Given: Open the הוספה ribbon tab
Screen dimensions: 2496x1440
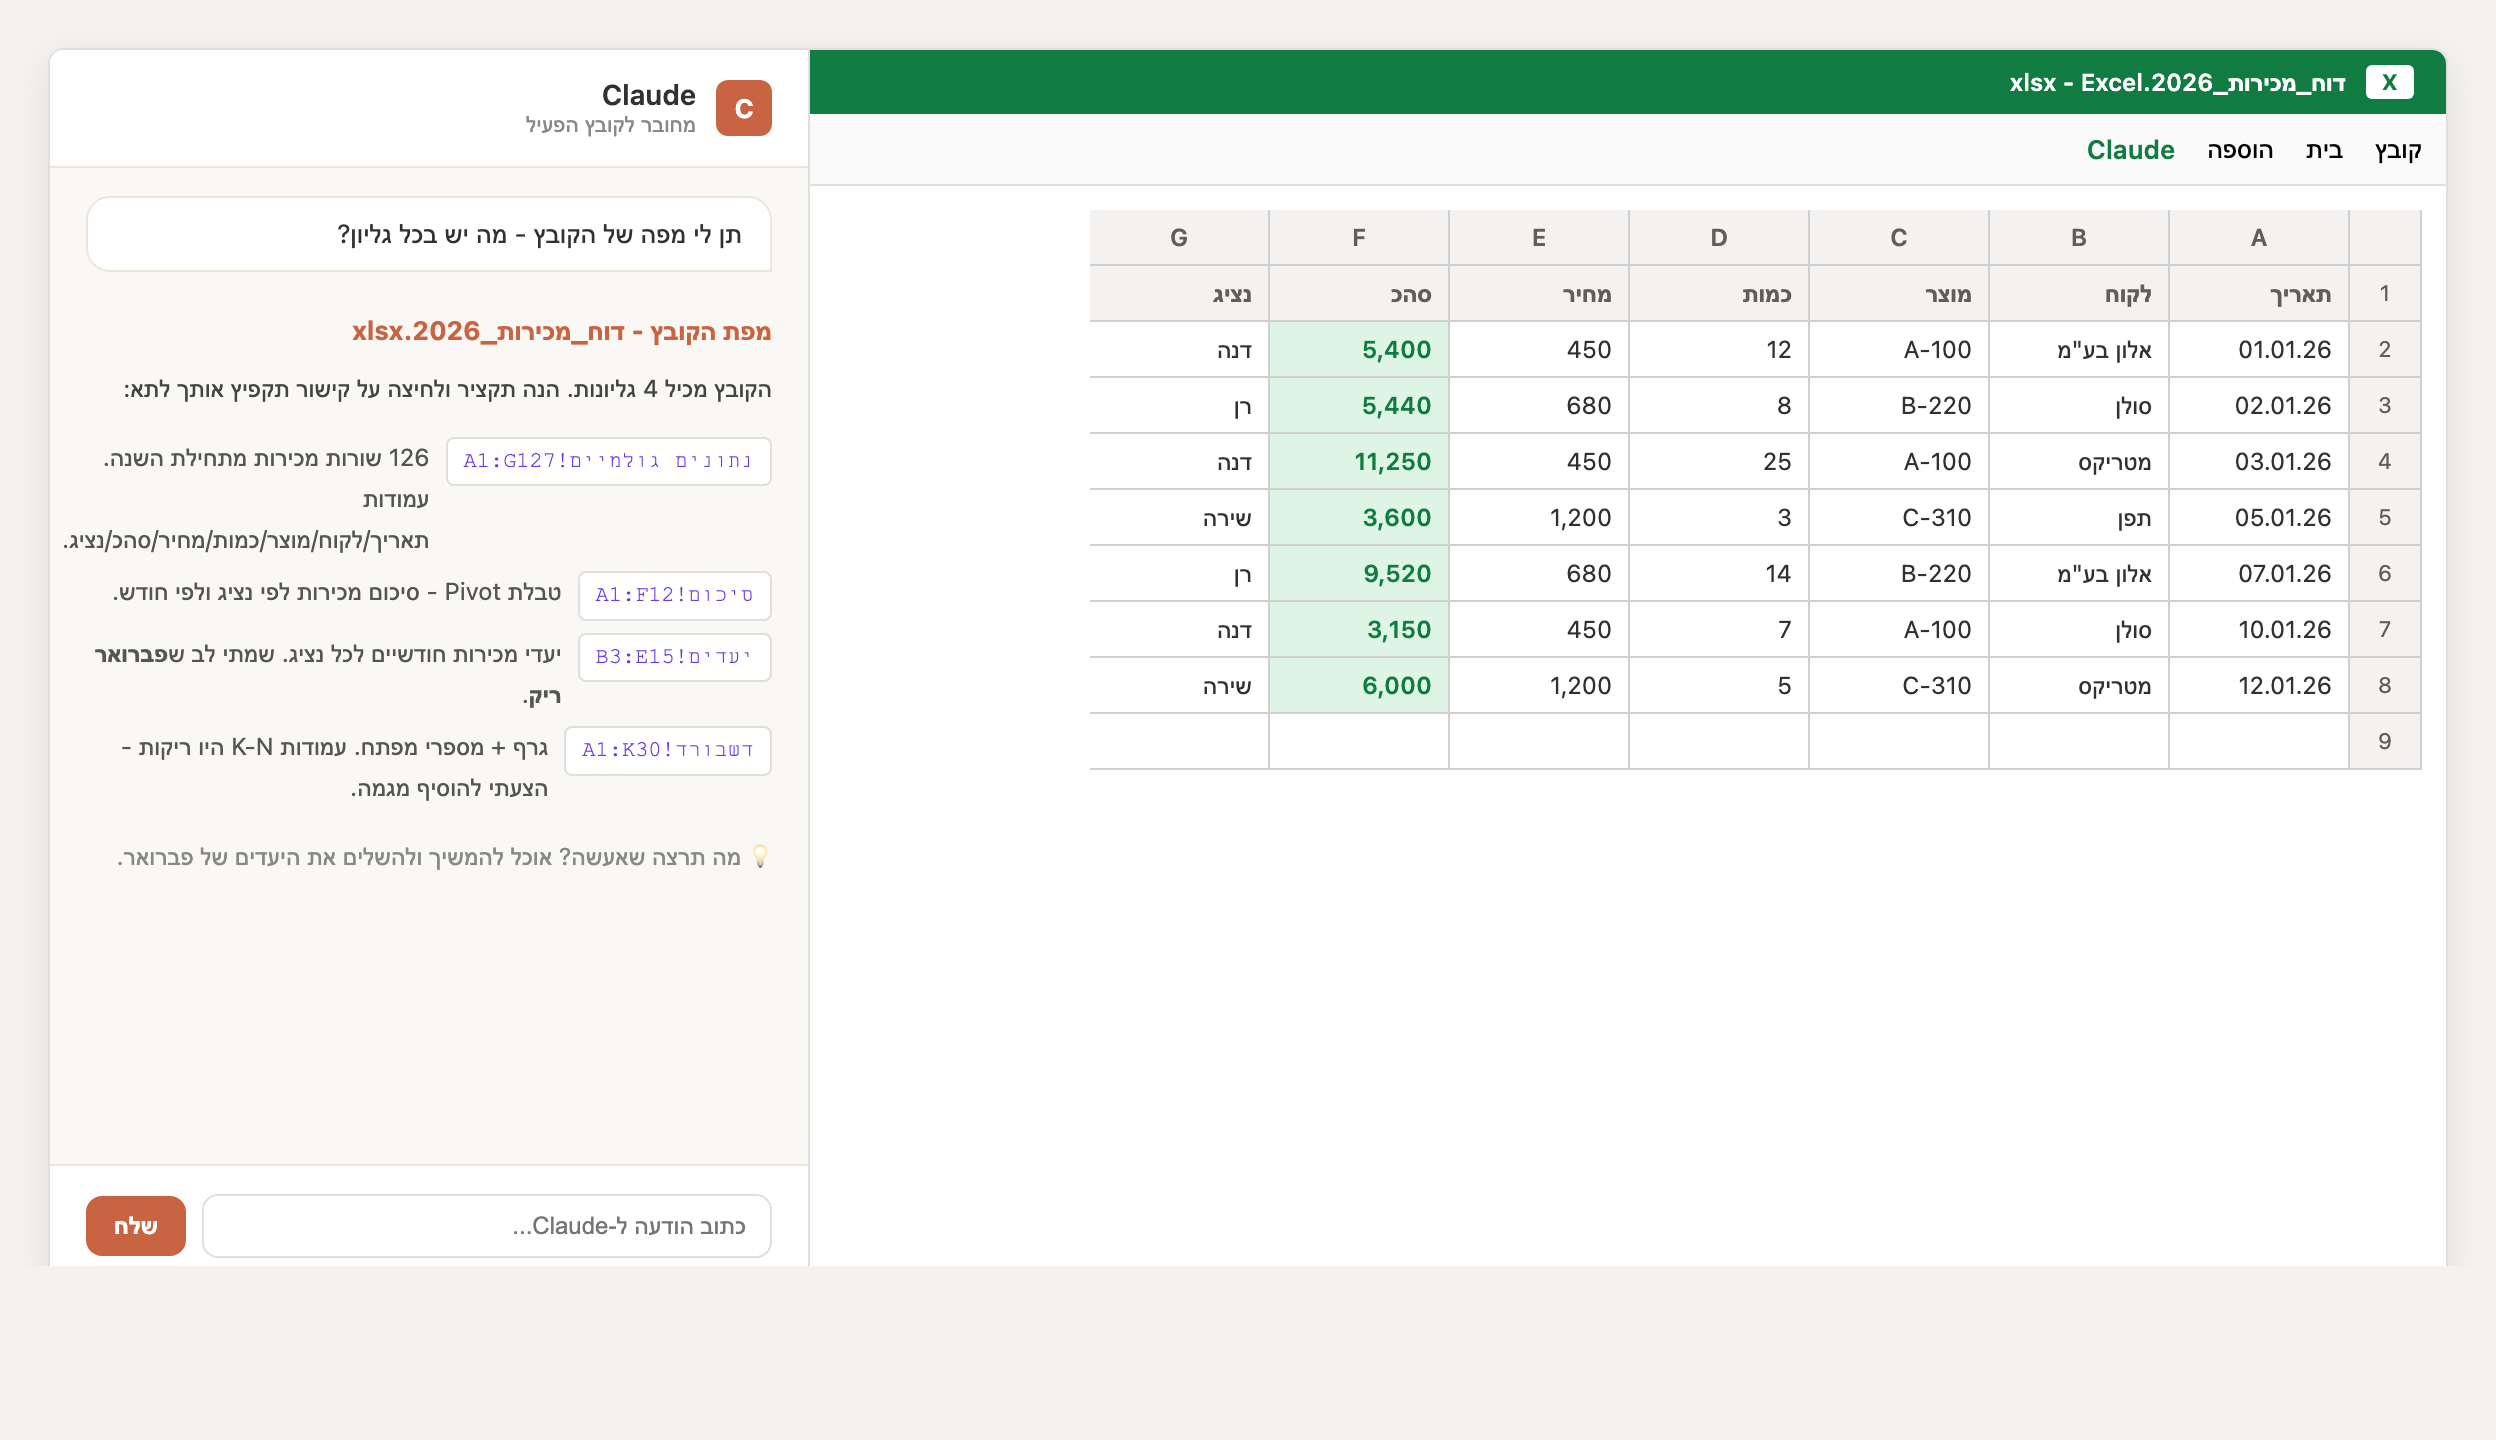Looking at the screenshot, I should (x=2240, y=150).
